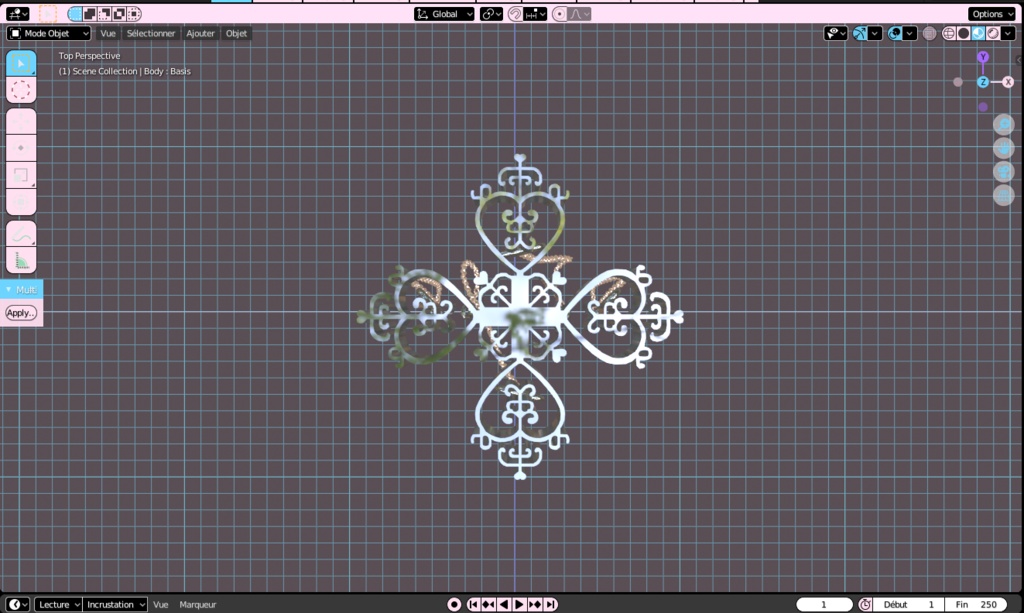Open the Mode Objet dropdown
Image resolution: width=1024 pixels, height=613 pixels.
[49, 33]
